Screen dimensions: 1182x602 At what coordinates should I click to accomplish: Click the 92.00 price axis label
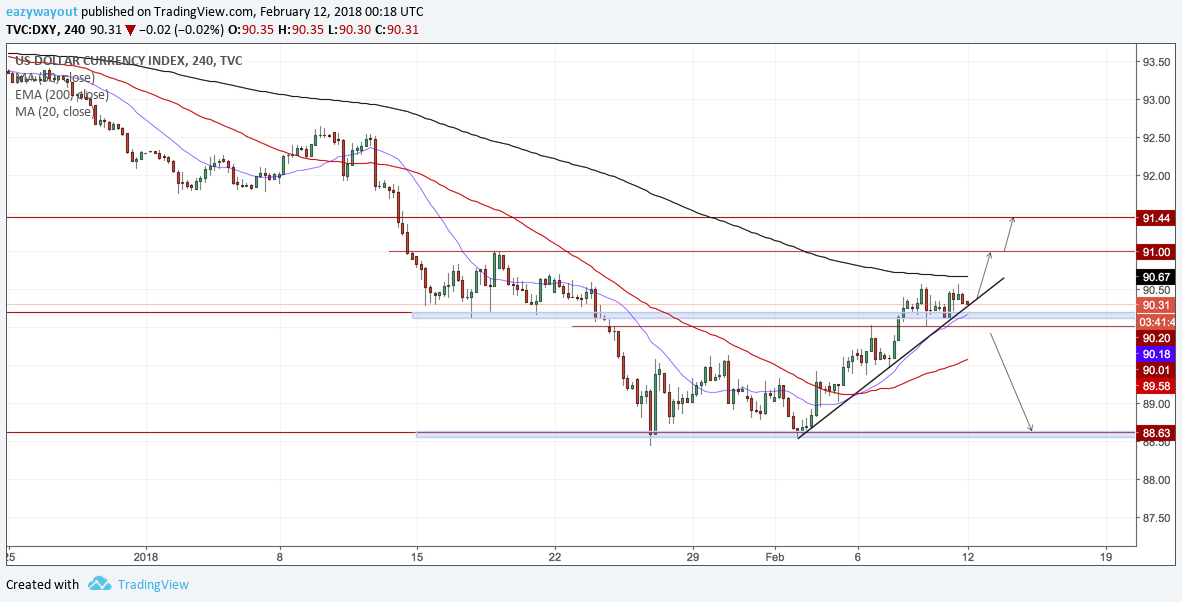(x=1156, y=176)
